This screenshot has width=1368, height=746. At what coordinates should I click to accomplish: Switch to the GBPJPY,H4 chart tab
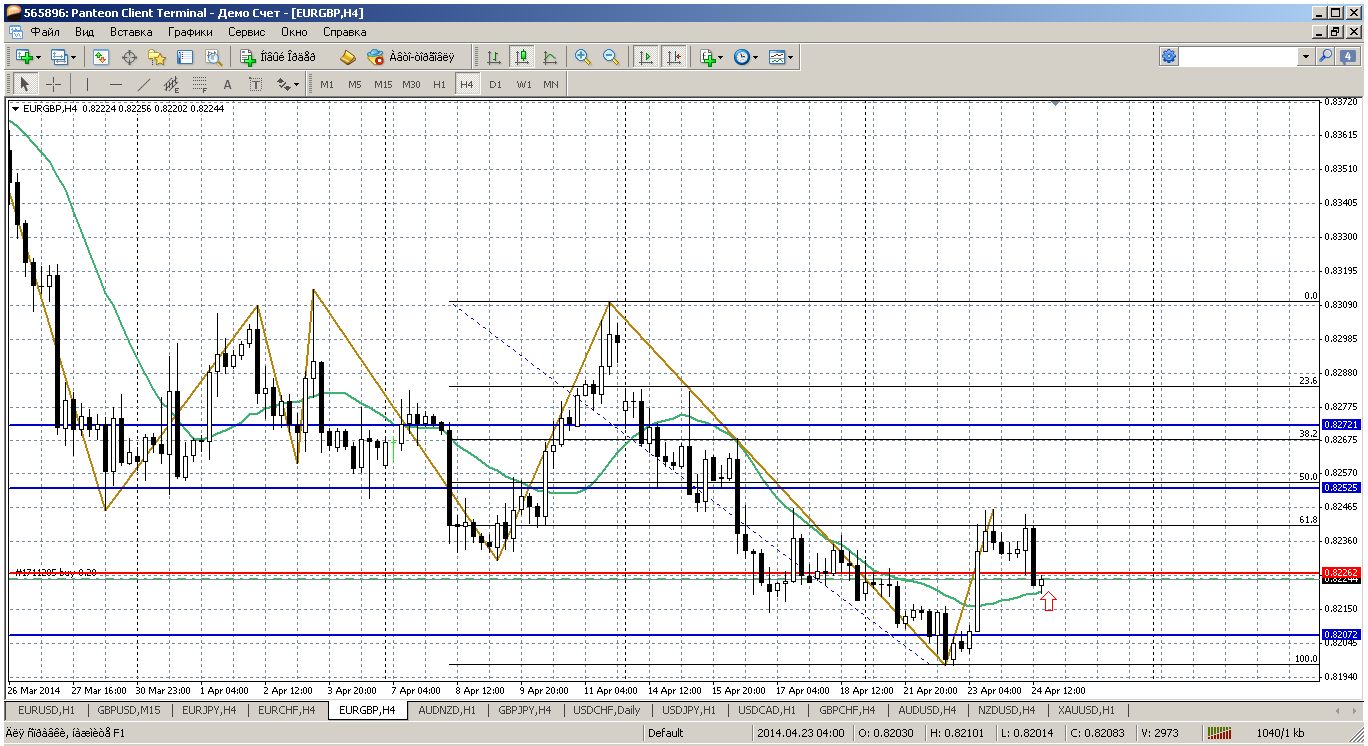(524, 710)
